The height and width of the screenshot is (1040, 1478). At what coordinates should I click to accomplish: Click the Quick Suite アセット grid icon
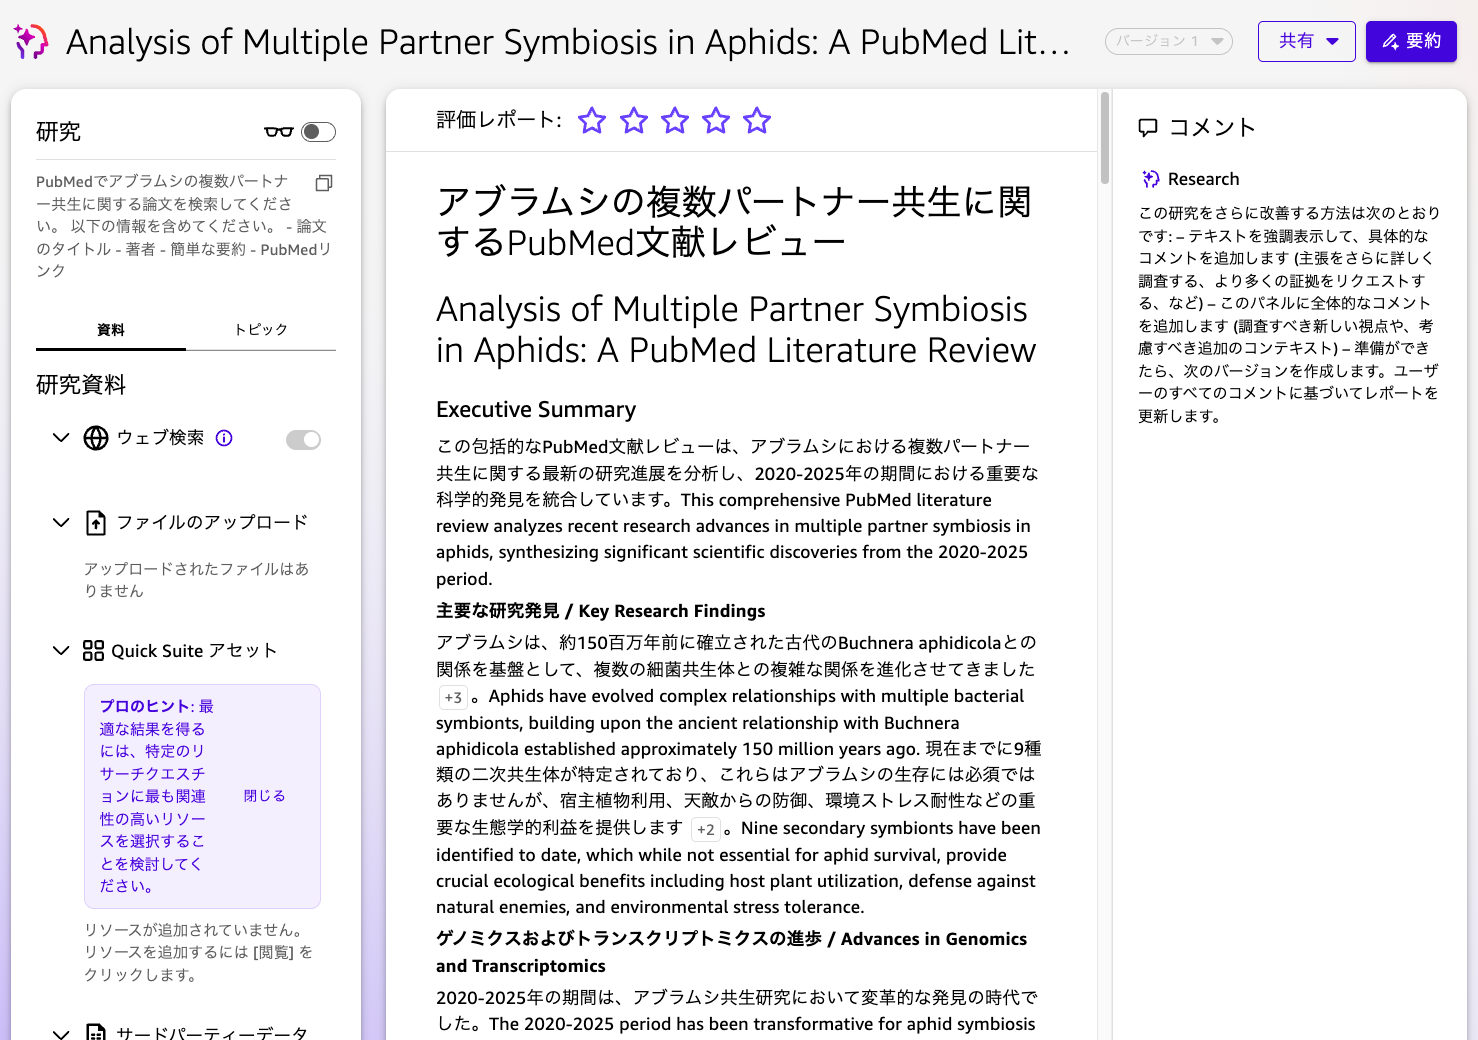[x=93, y=650]
